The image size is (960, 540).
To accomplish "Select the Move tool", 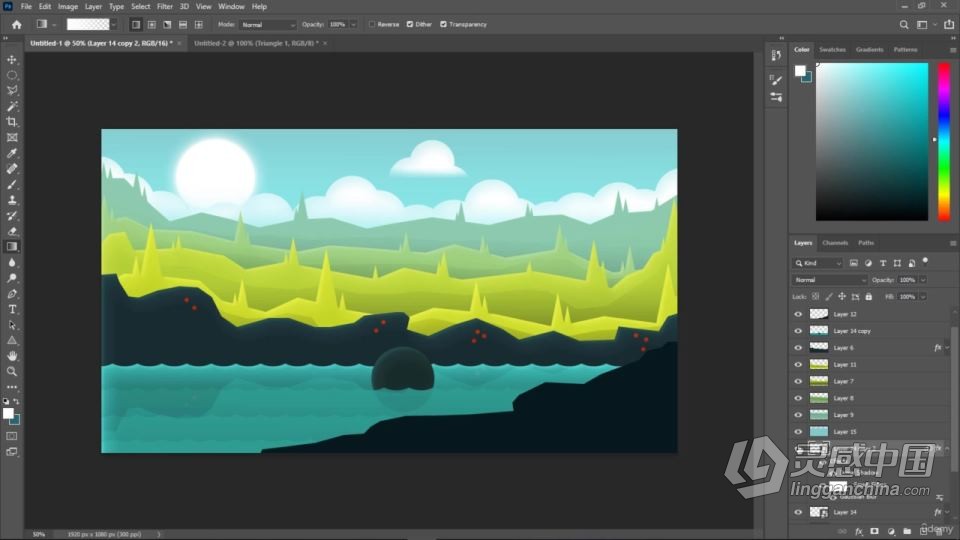I will (x=12, y=59).
